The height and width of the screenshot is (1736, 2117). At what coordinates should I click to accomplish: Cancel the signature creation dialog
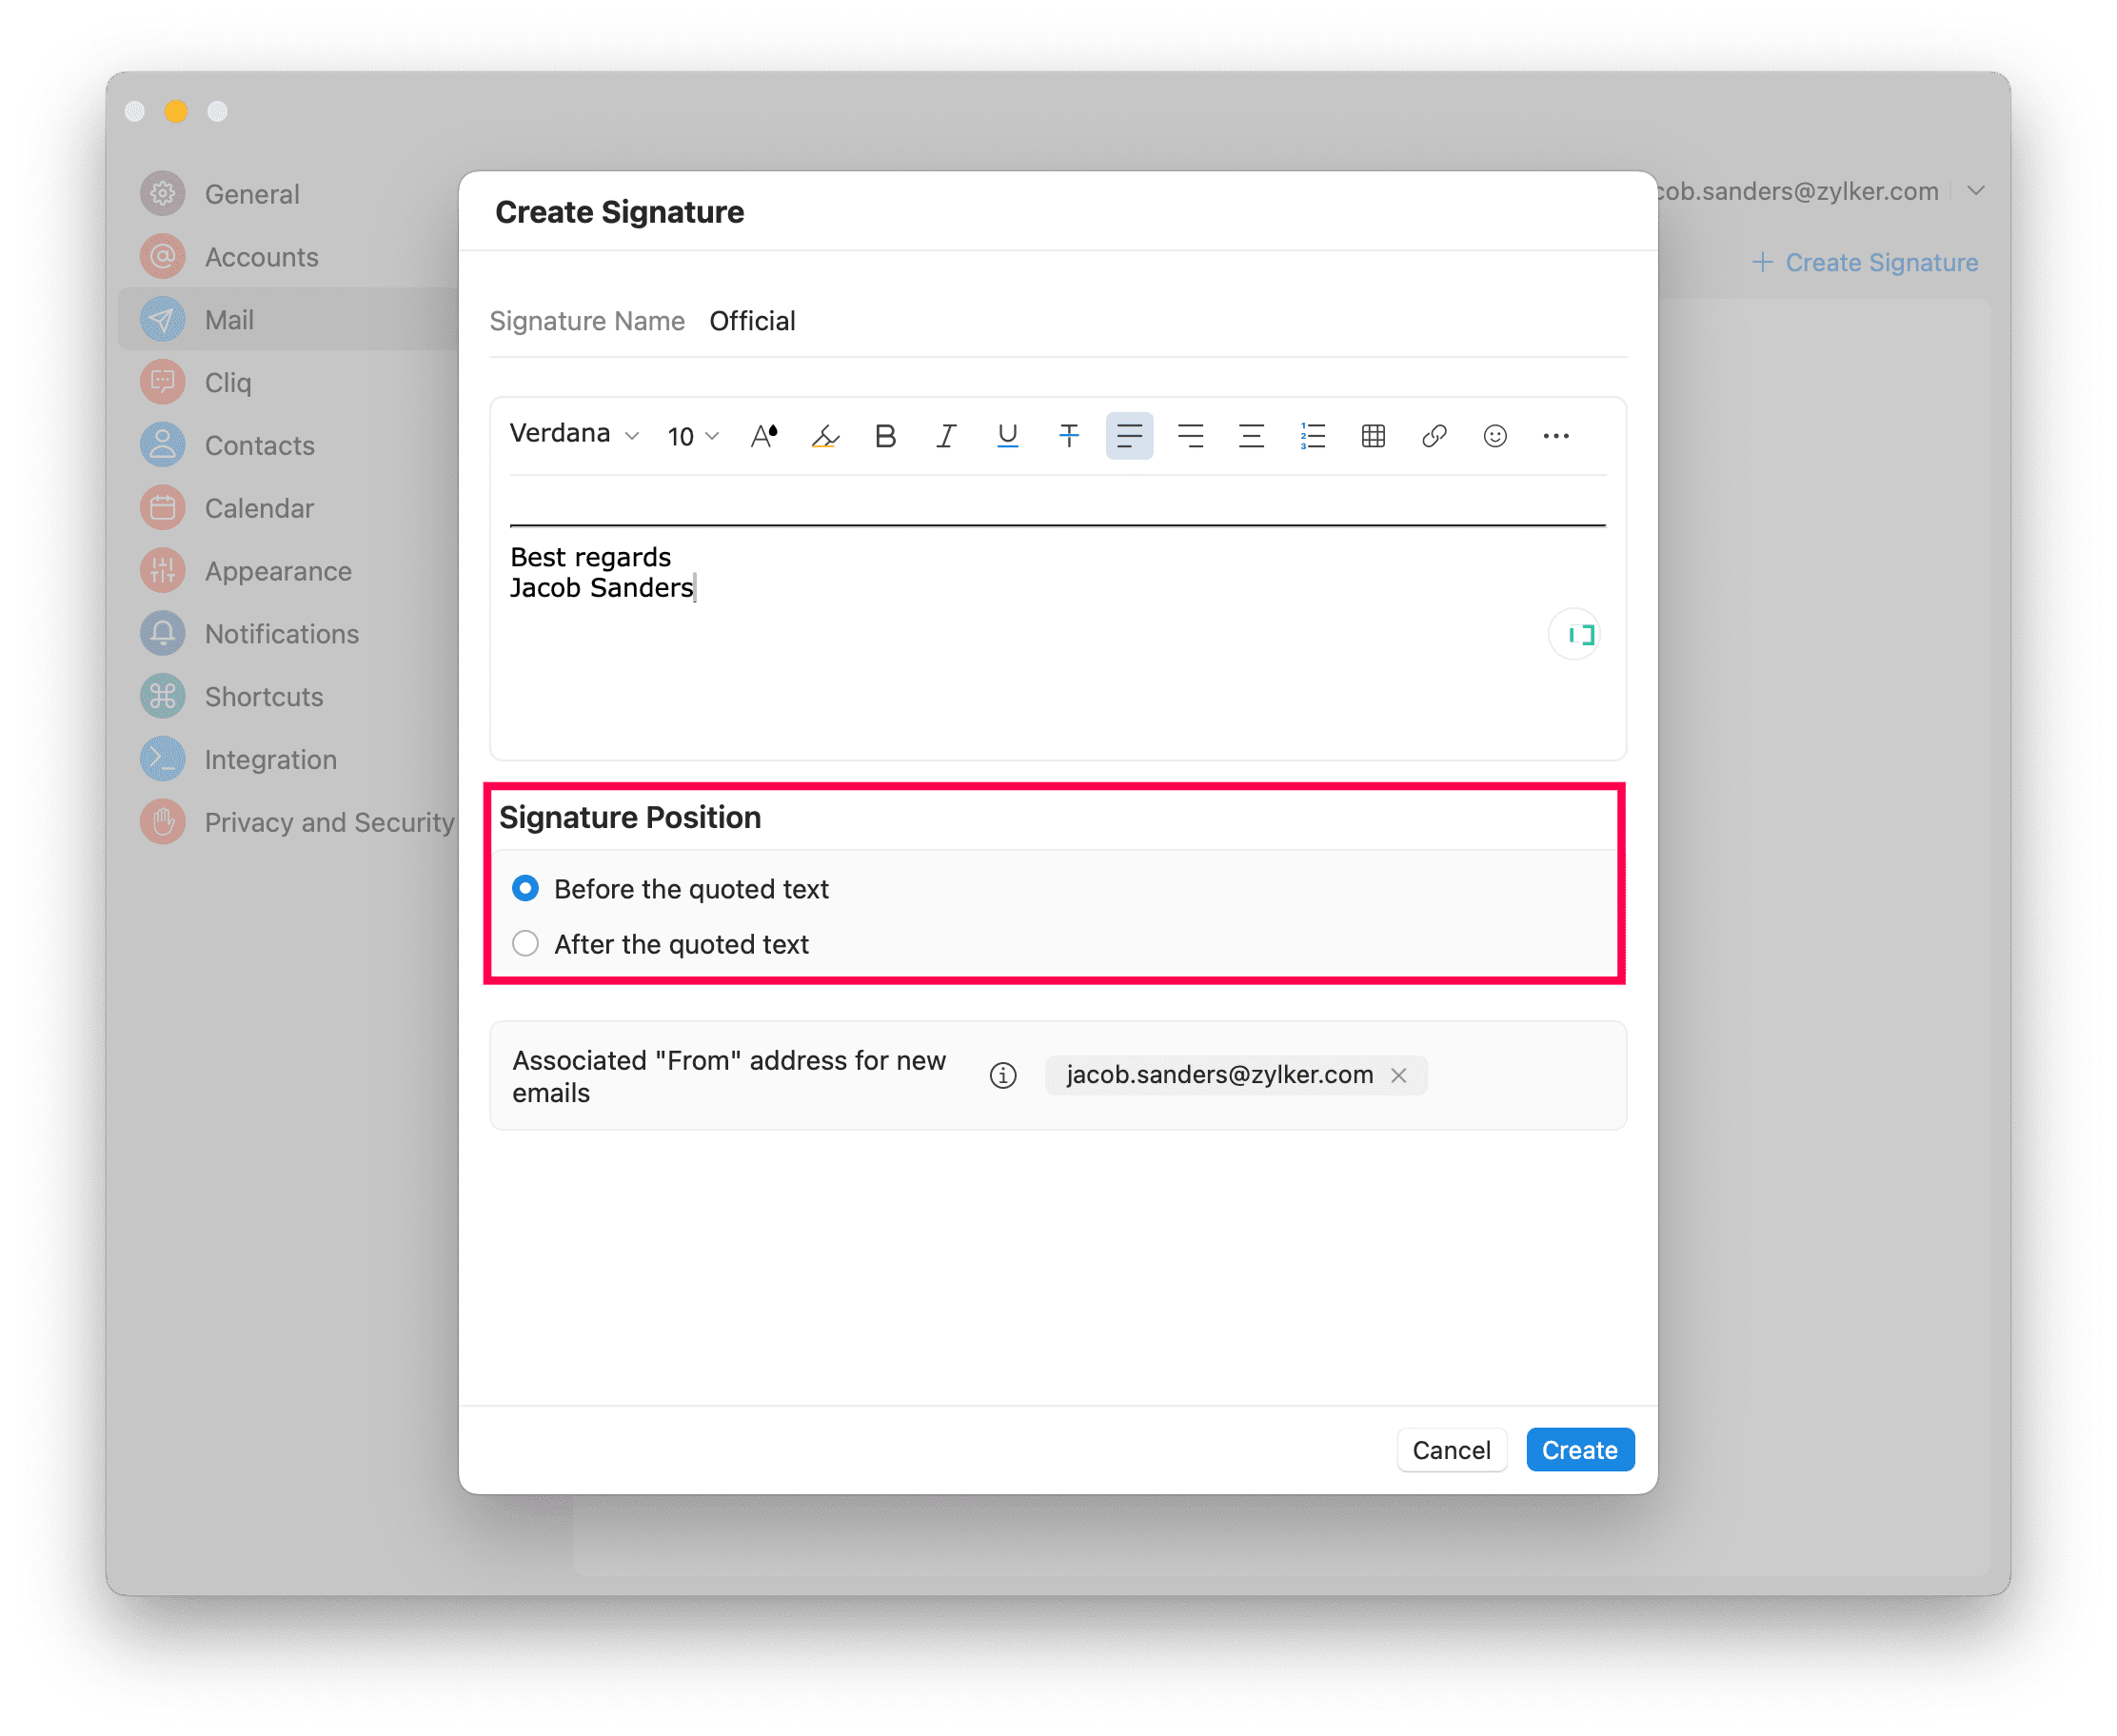[1451, 1449]
